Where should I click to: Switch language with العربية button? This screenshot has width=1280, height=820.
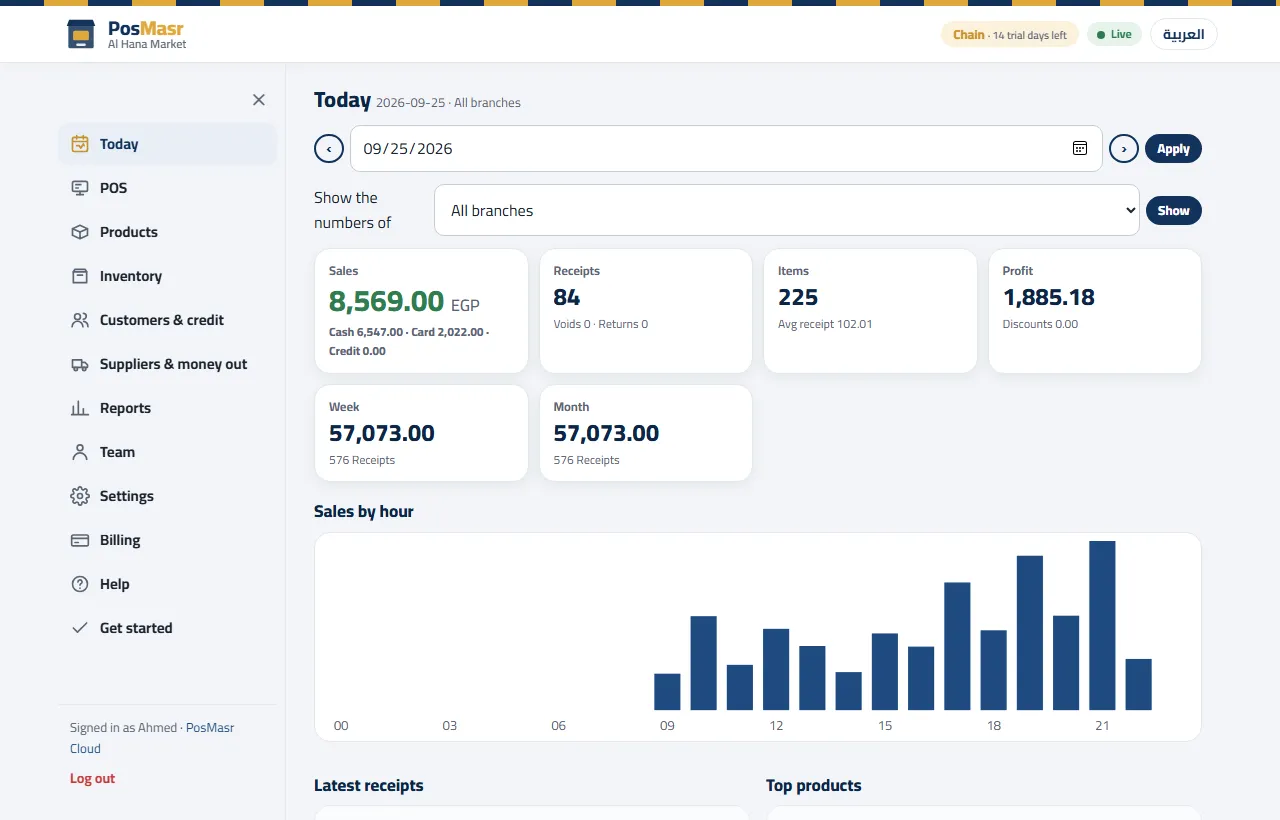pos(1184,34)
